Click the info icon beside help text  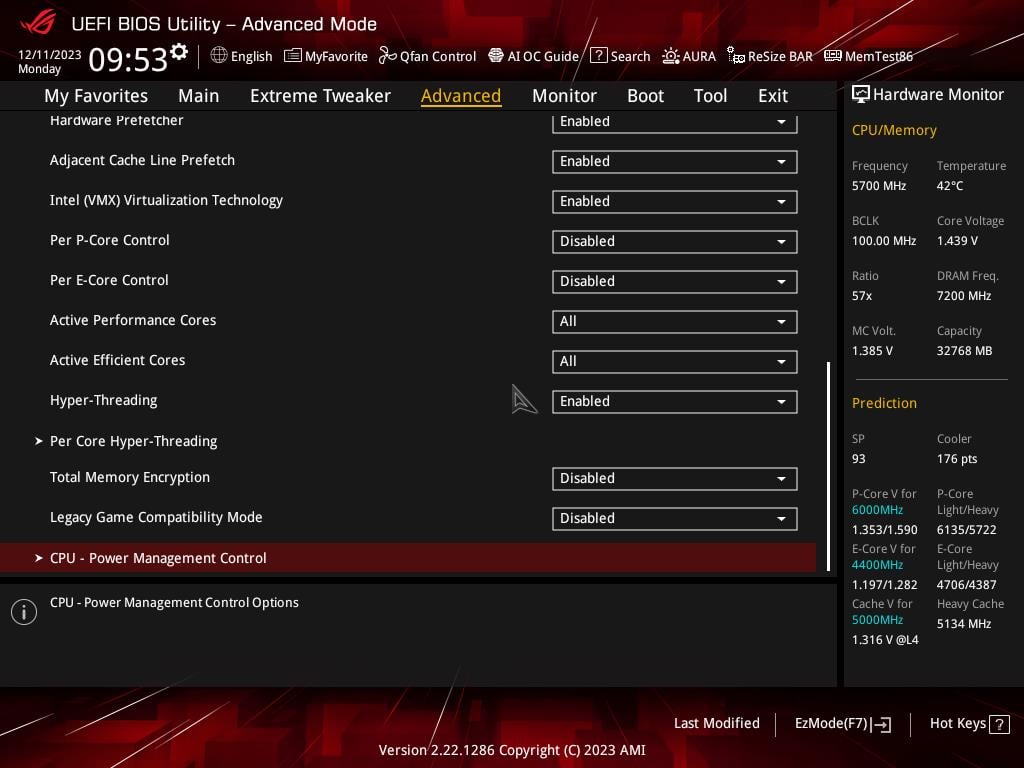coord(24,612)
